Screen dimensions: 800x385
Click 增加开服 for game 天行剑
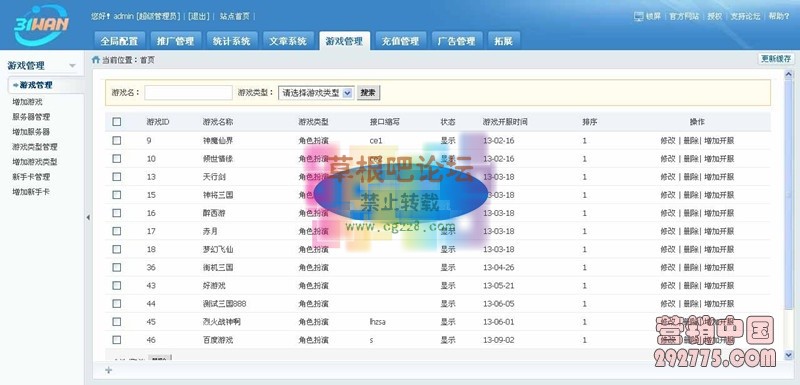coord(719,176)
